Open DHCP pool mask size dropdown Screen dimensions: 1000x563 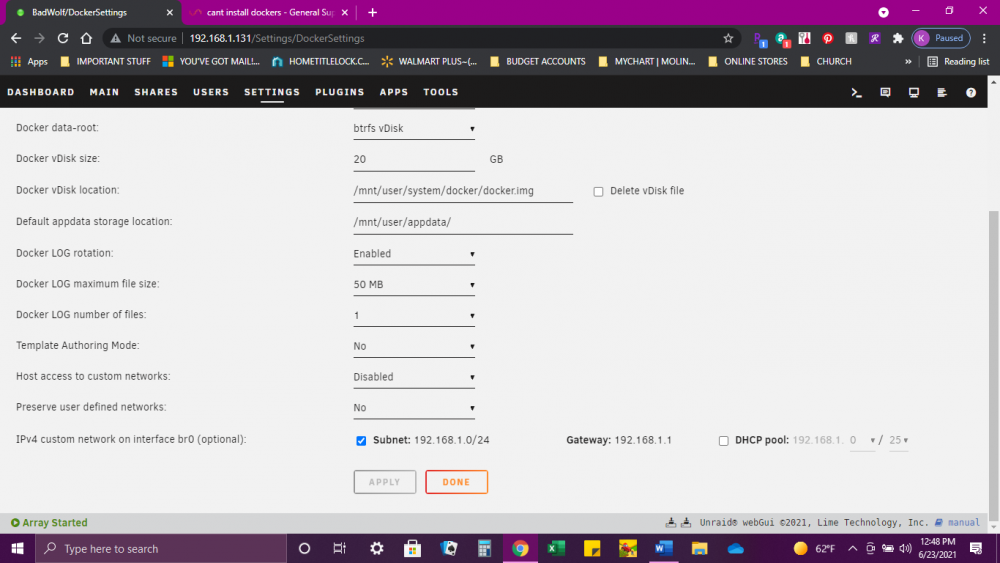(899, 441)
